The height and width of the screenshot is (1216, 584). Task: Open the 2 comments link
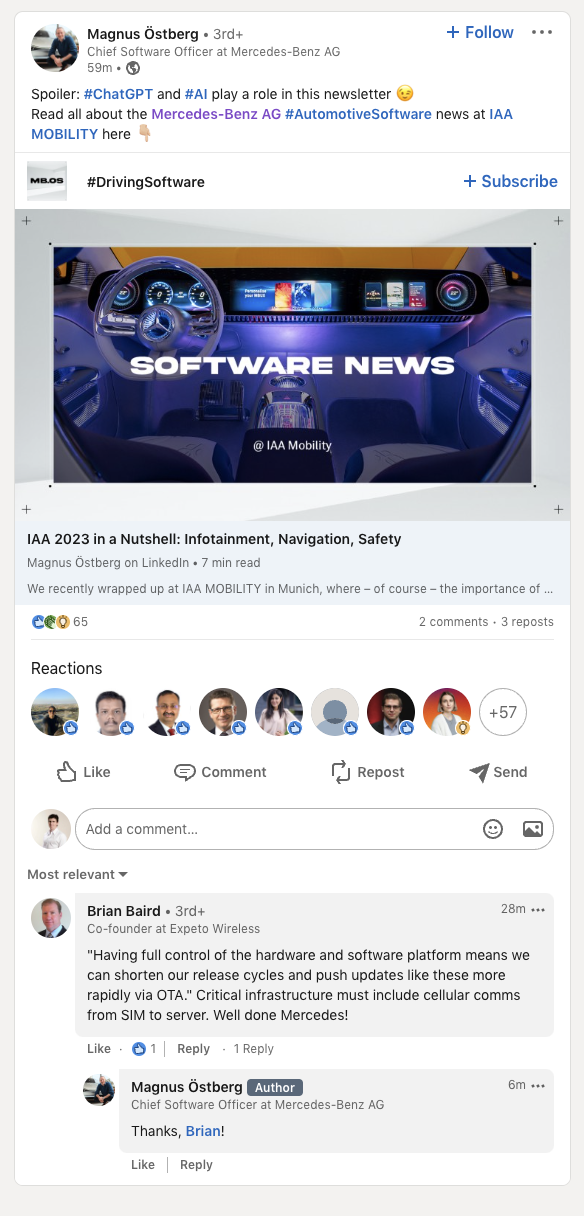[453, 622]
